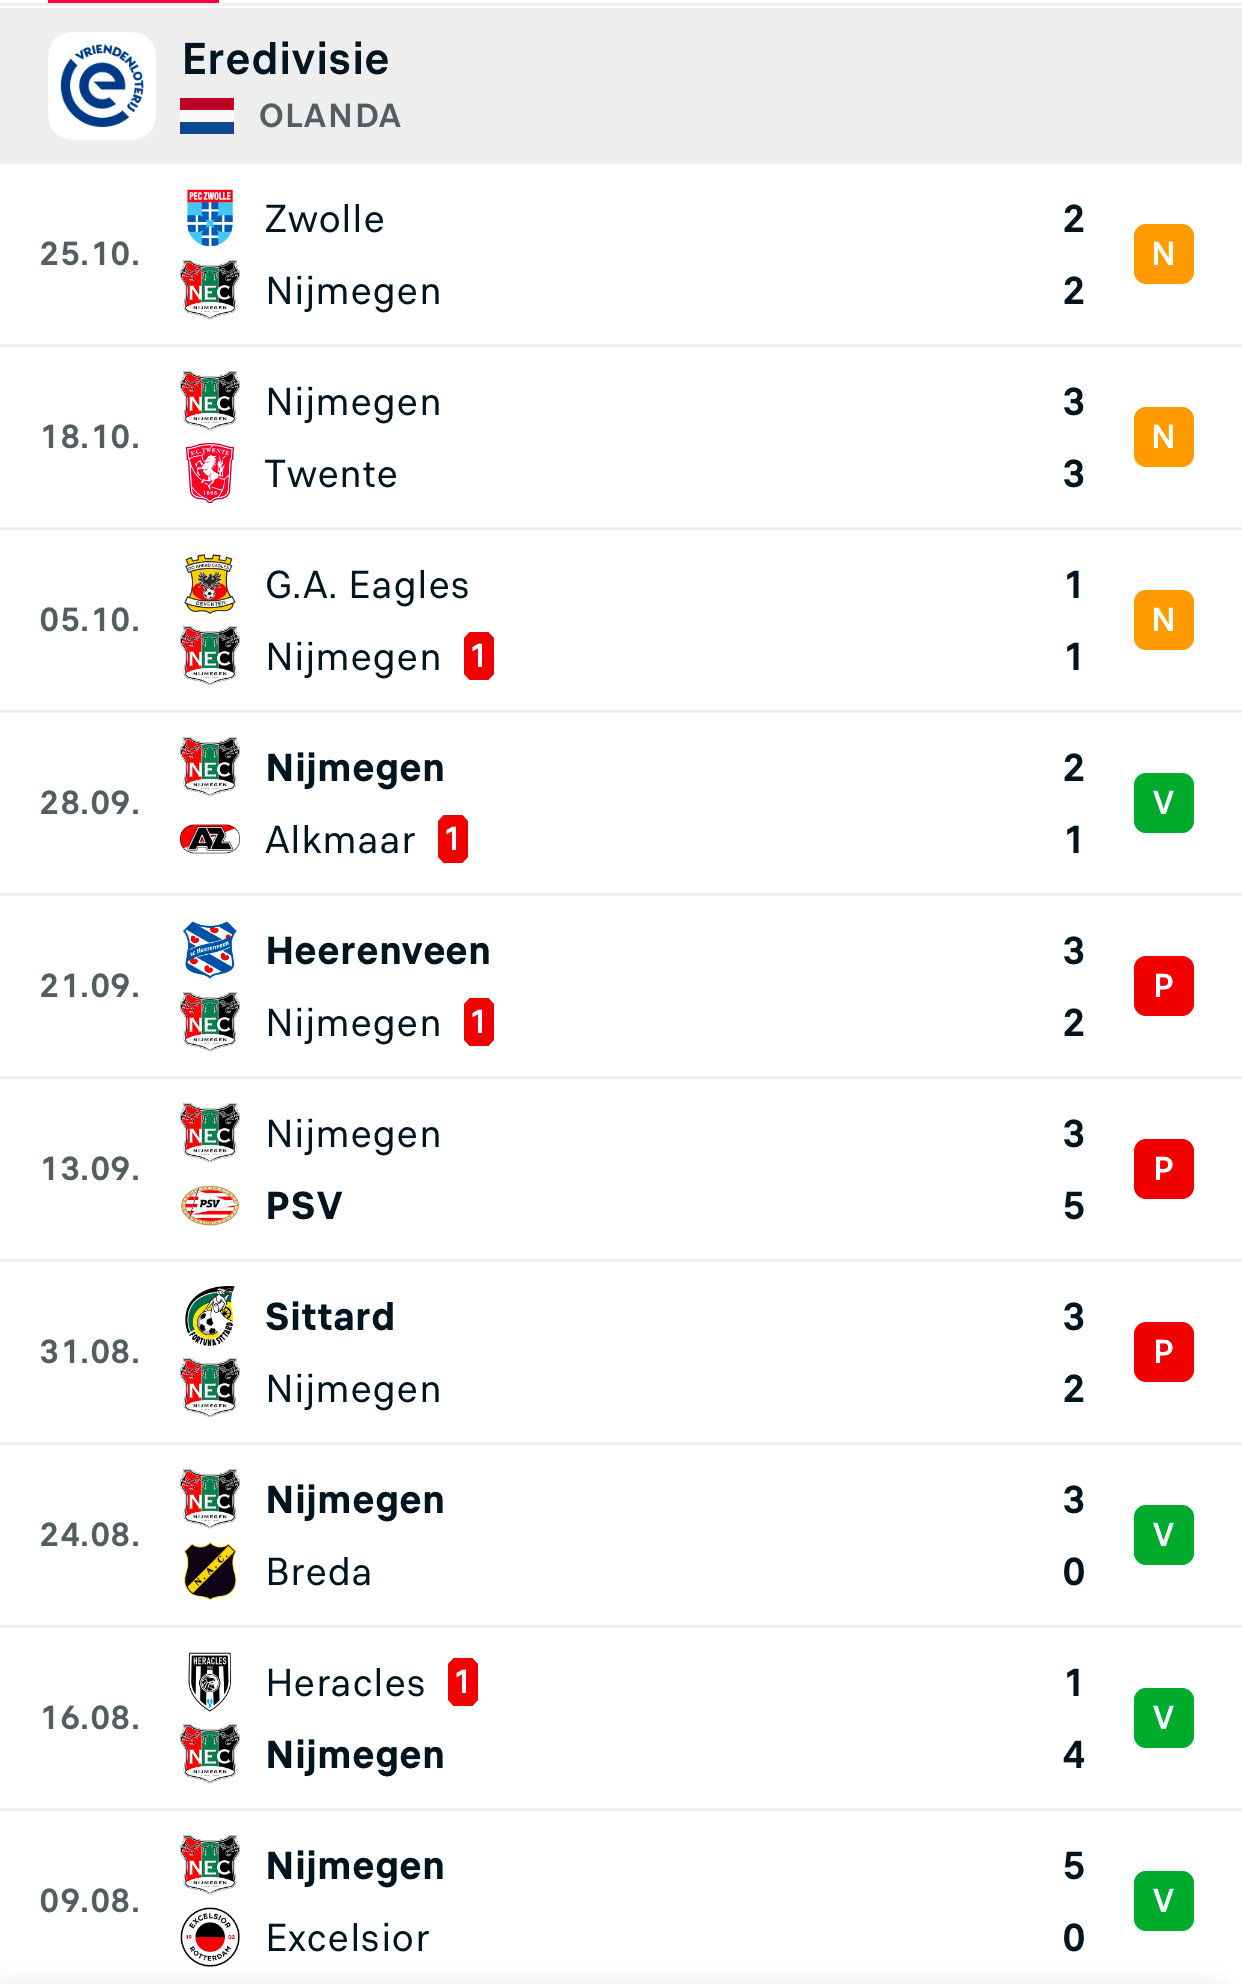Screen dimensions: 1242x1984
Task: Click the NAC Breda crest
Action: tap(210, 1571)
